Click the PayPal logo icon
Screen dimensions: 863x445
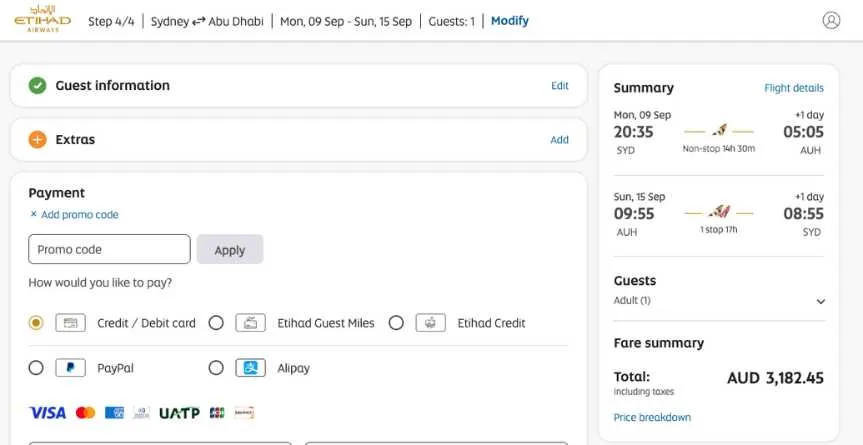coord(70,368)
